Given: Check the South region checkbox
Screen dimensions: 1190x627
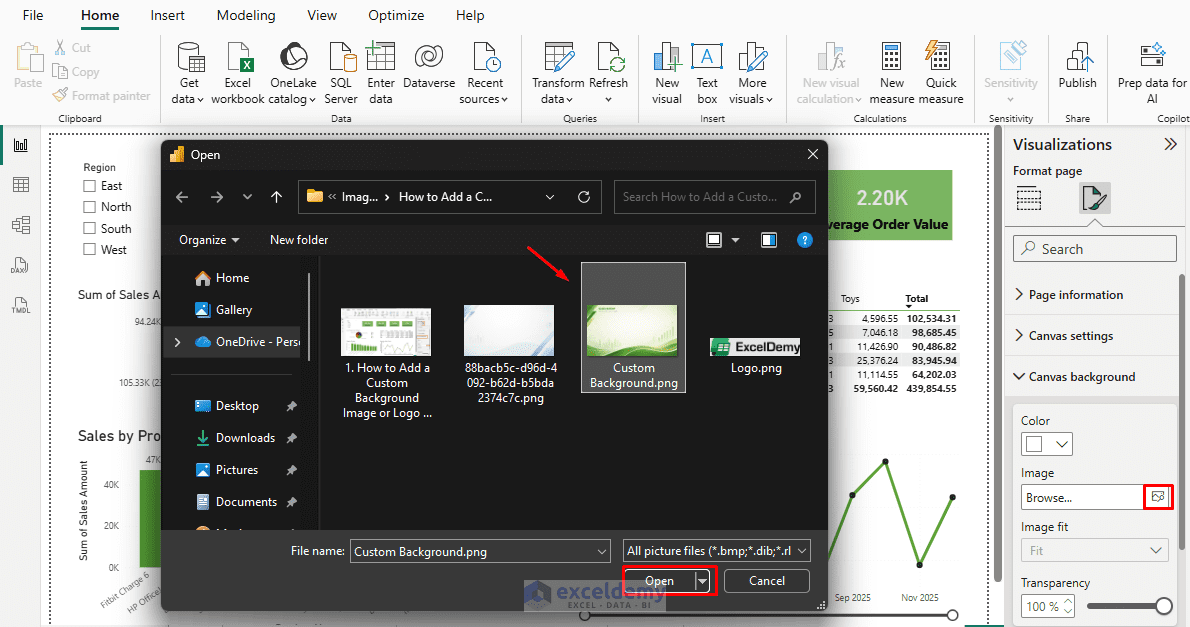Looking at the screenshot, I should tap(90, 228).
